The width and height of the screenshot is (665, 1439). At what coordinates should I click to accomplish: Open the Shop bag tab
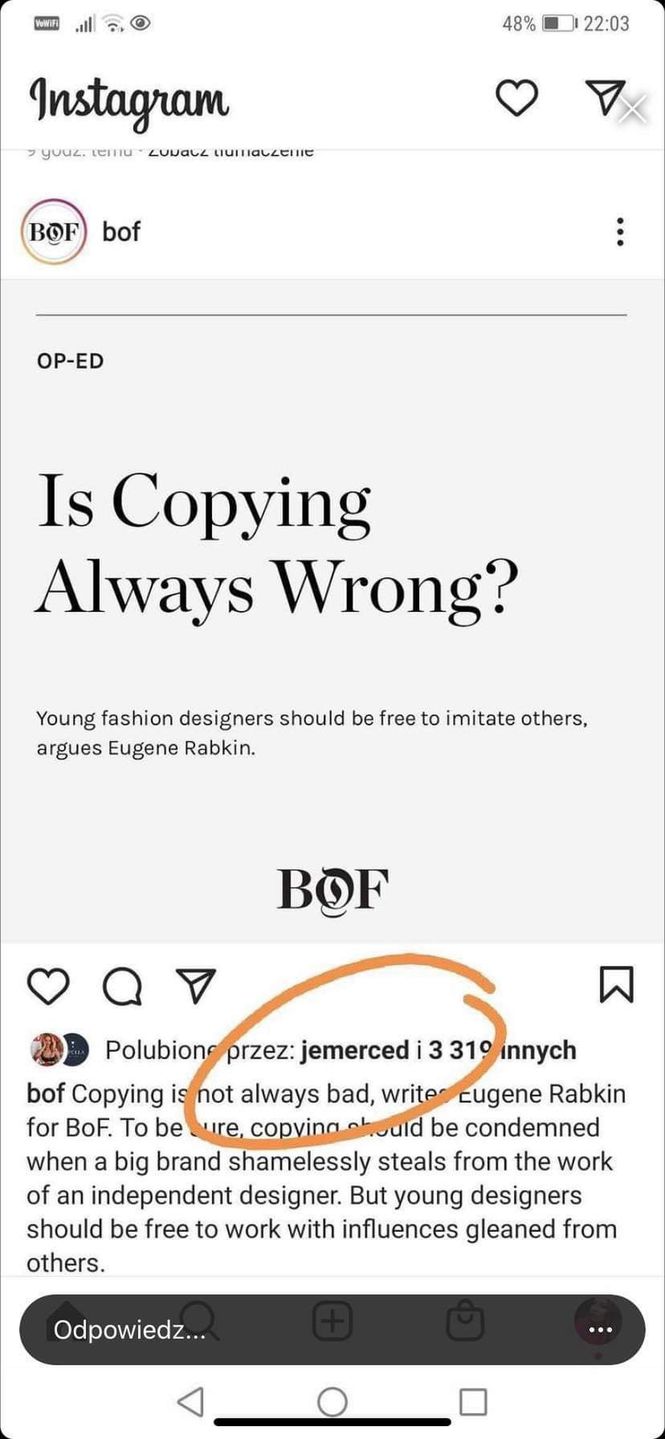click(464, 1322)
